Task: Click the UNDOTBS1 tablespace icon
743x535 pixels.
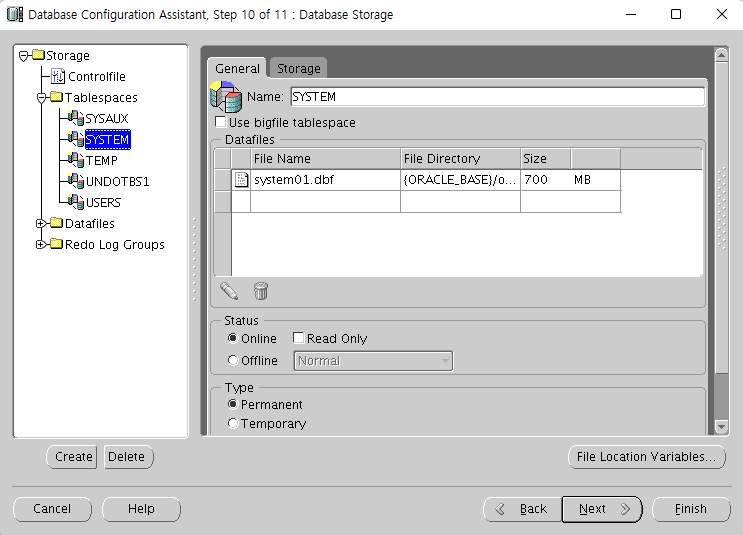Action: [76, 181]
